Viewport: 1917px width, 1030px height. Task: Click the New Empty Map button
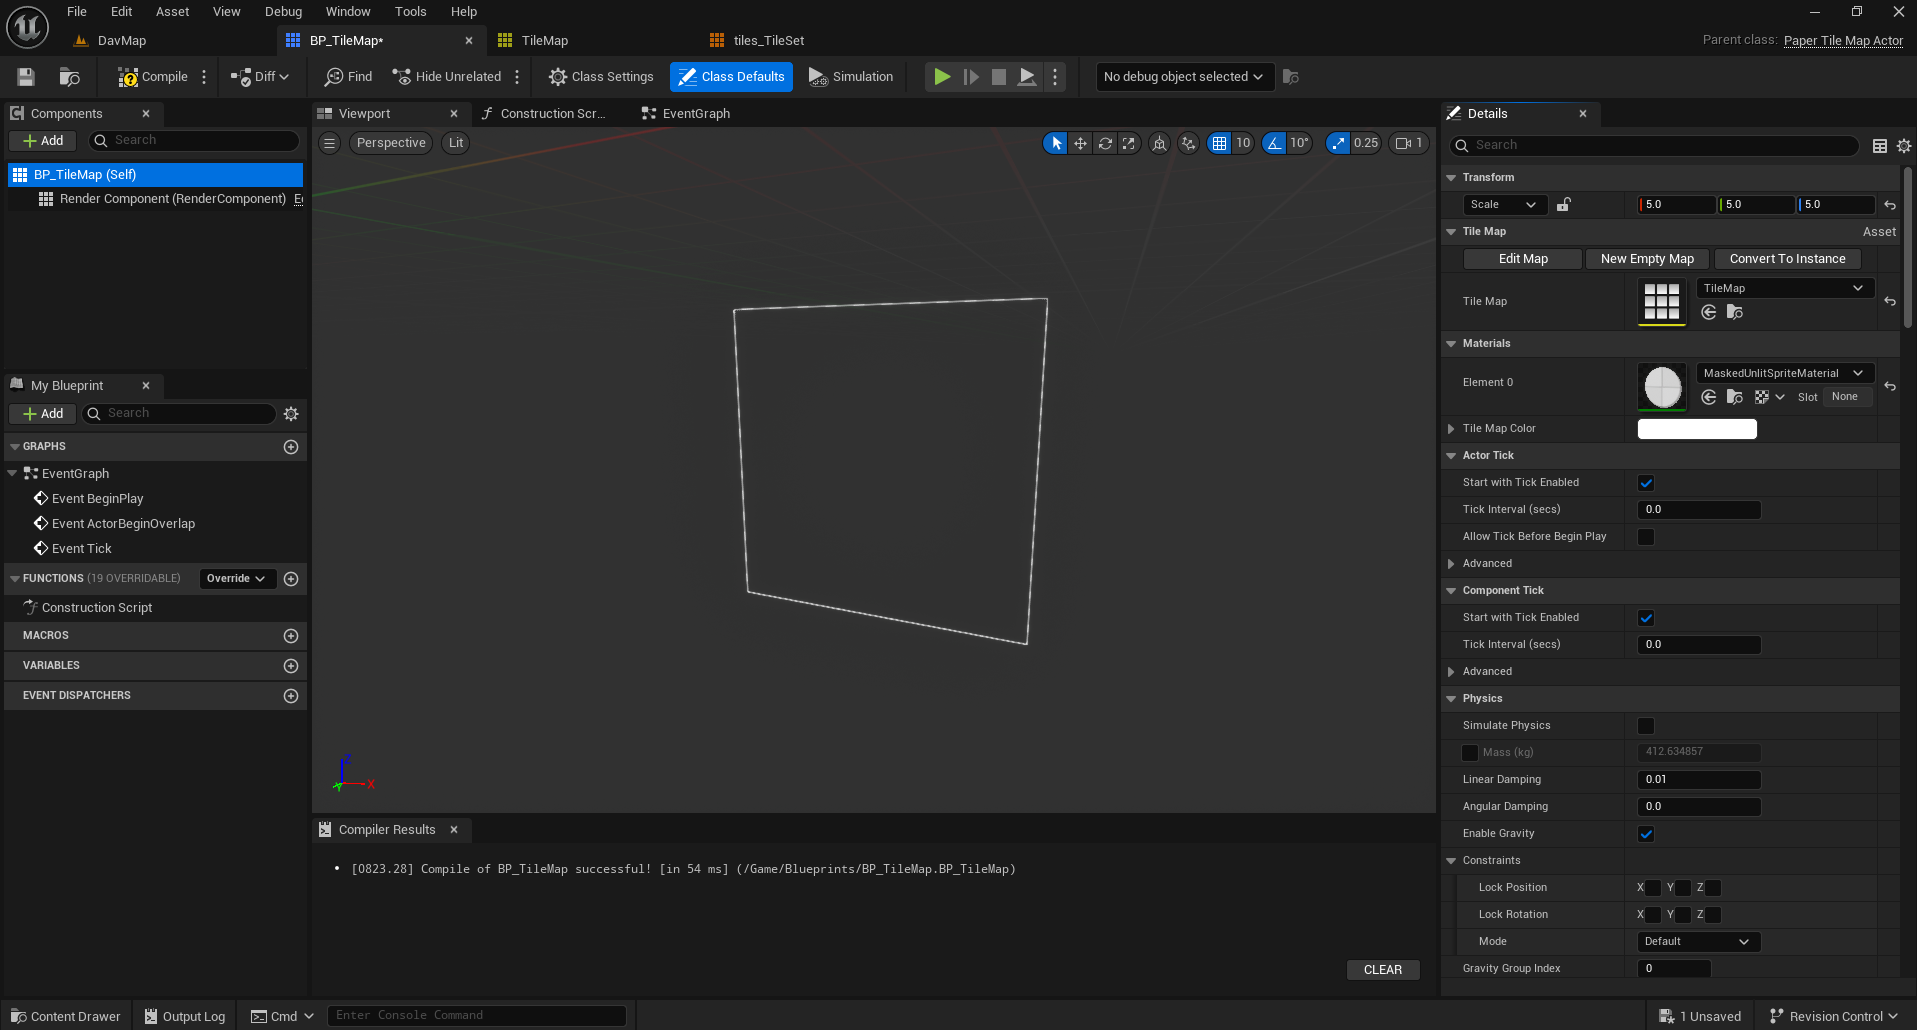click(1647, 259)
